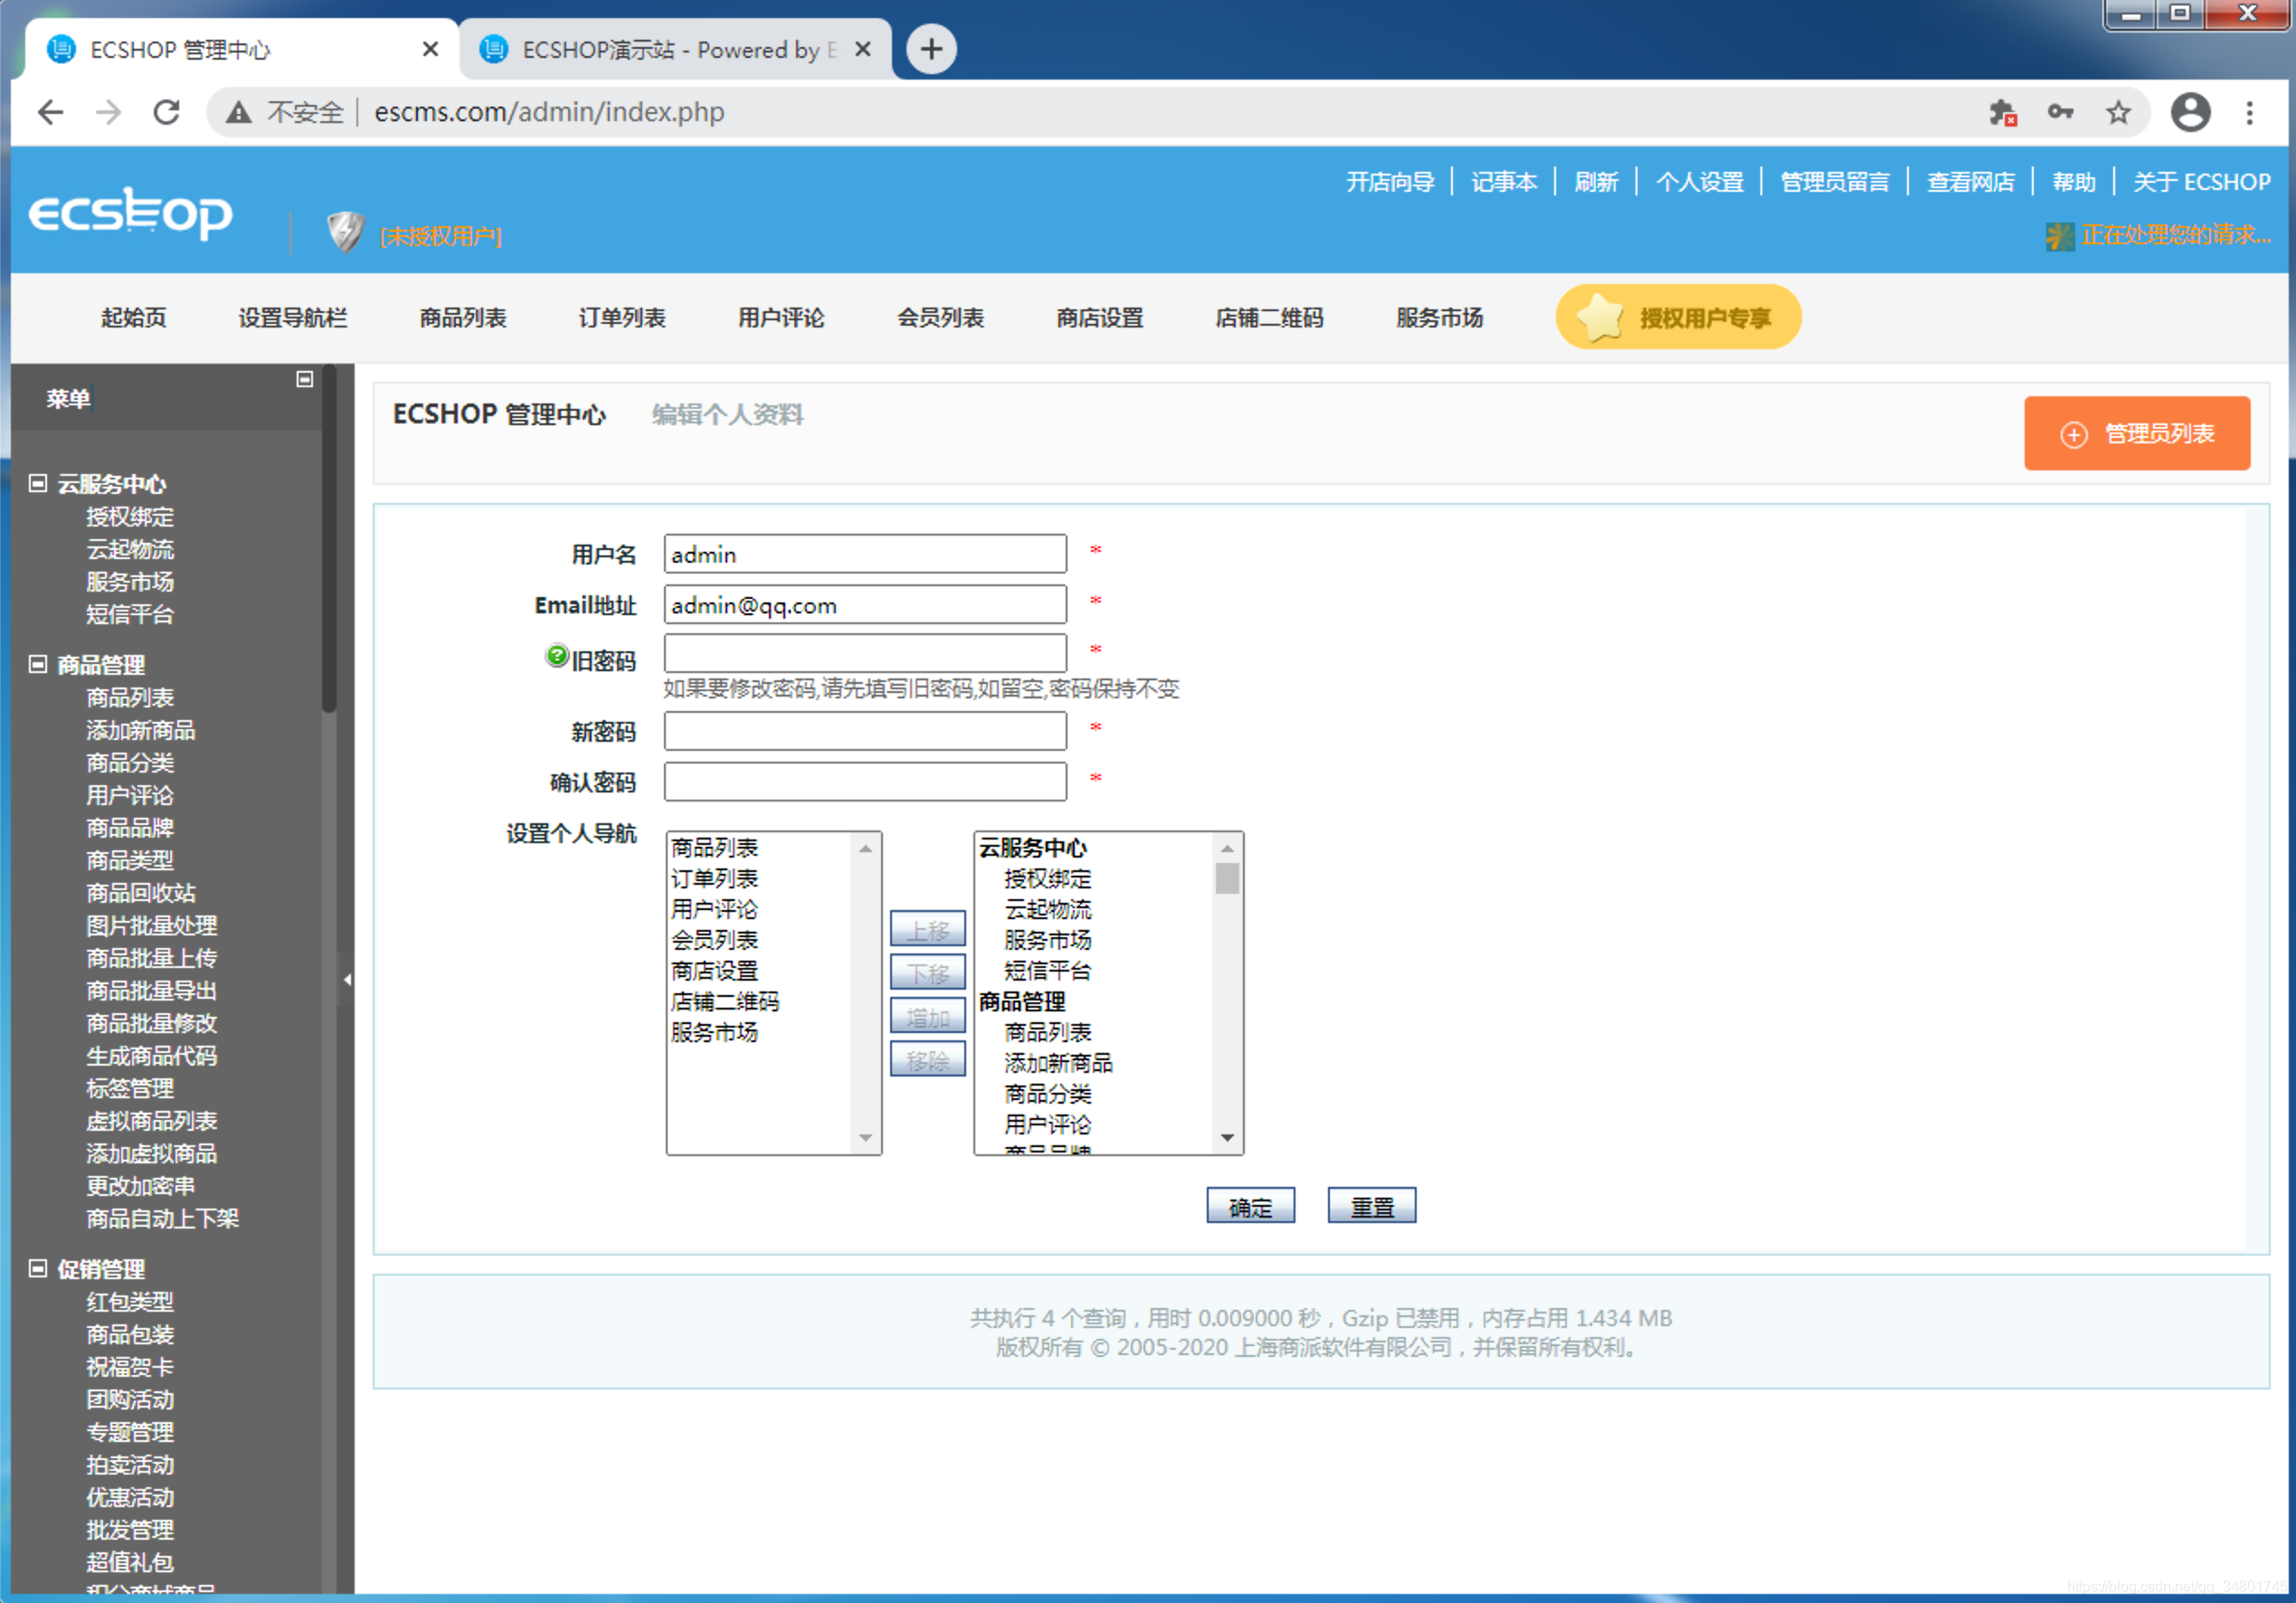Viewport: 2296px width, 1603px height.
Task: Click the 上移 move-up button
Action: 927,930
